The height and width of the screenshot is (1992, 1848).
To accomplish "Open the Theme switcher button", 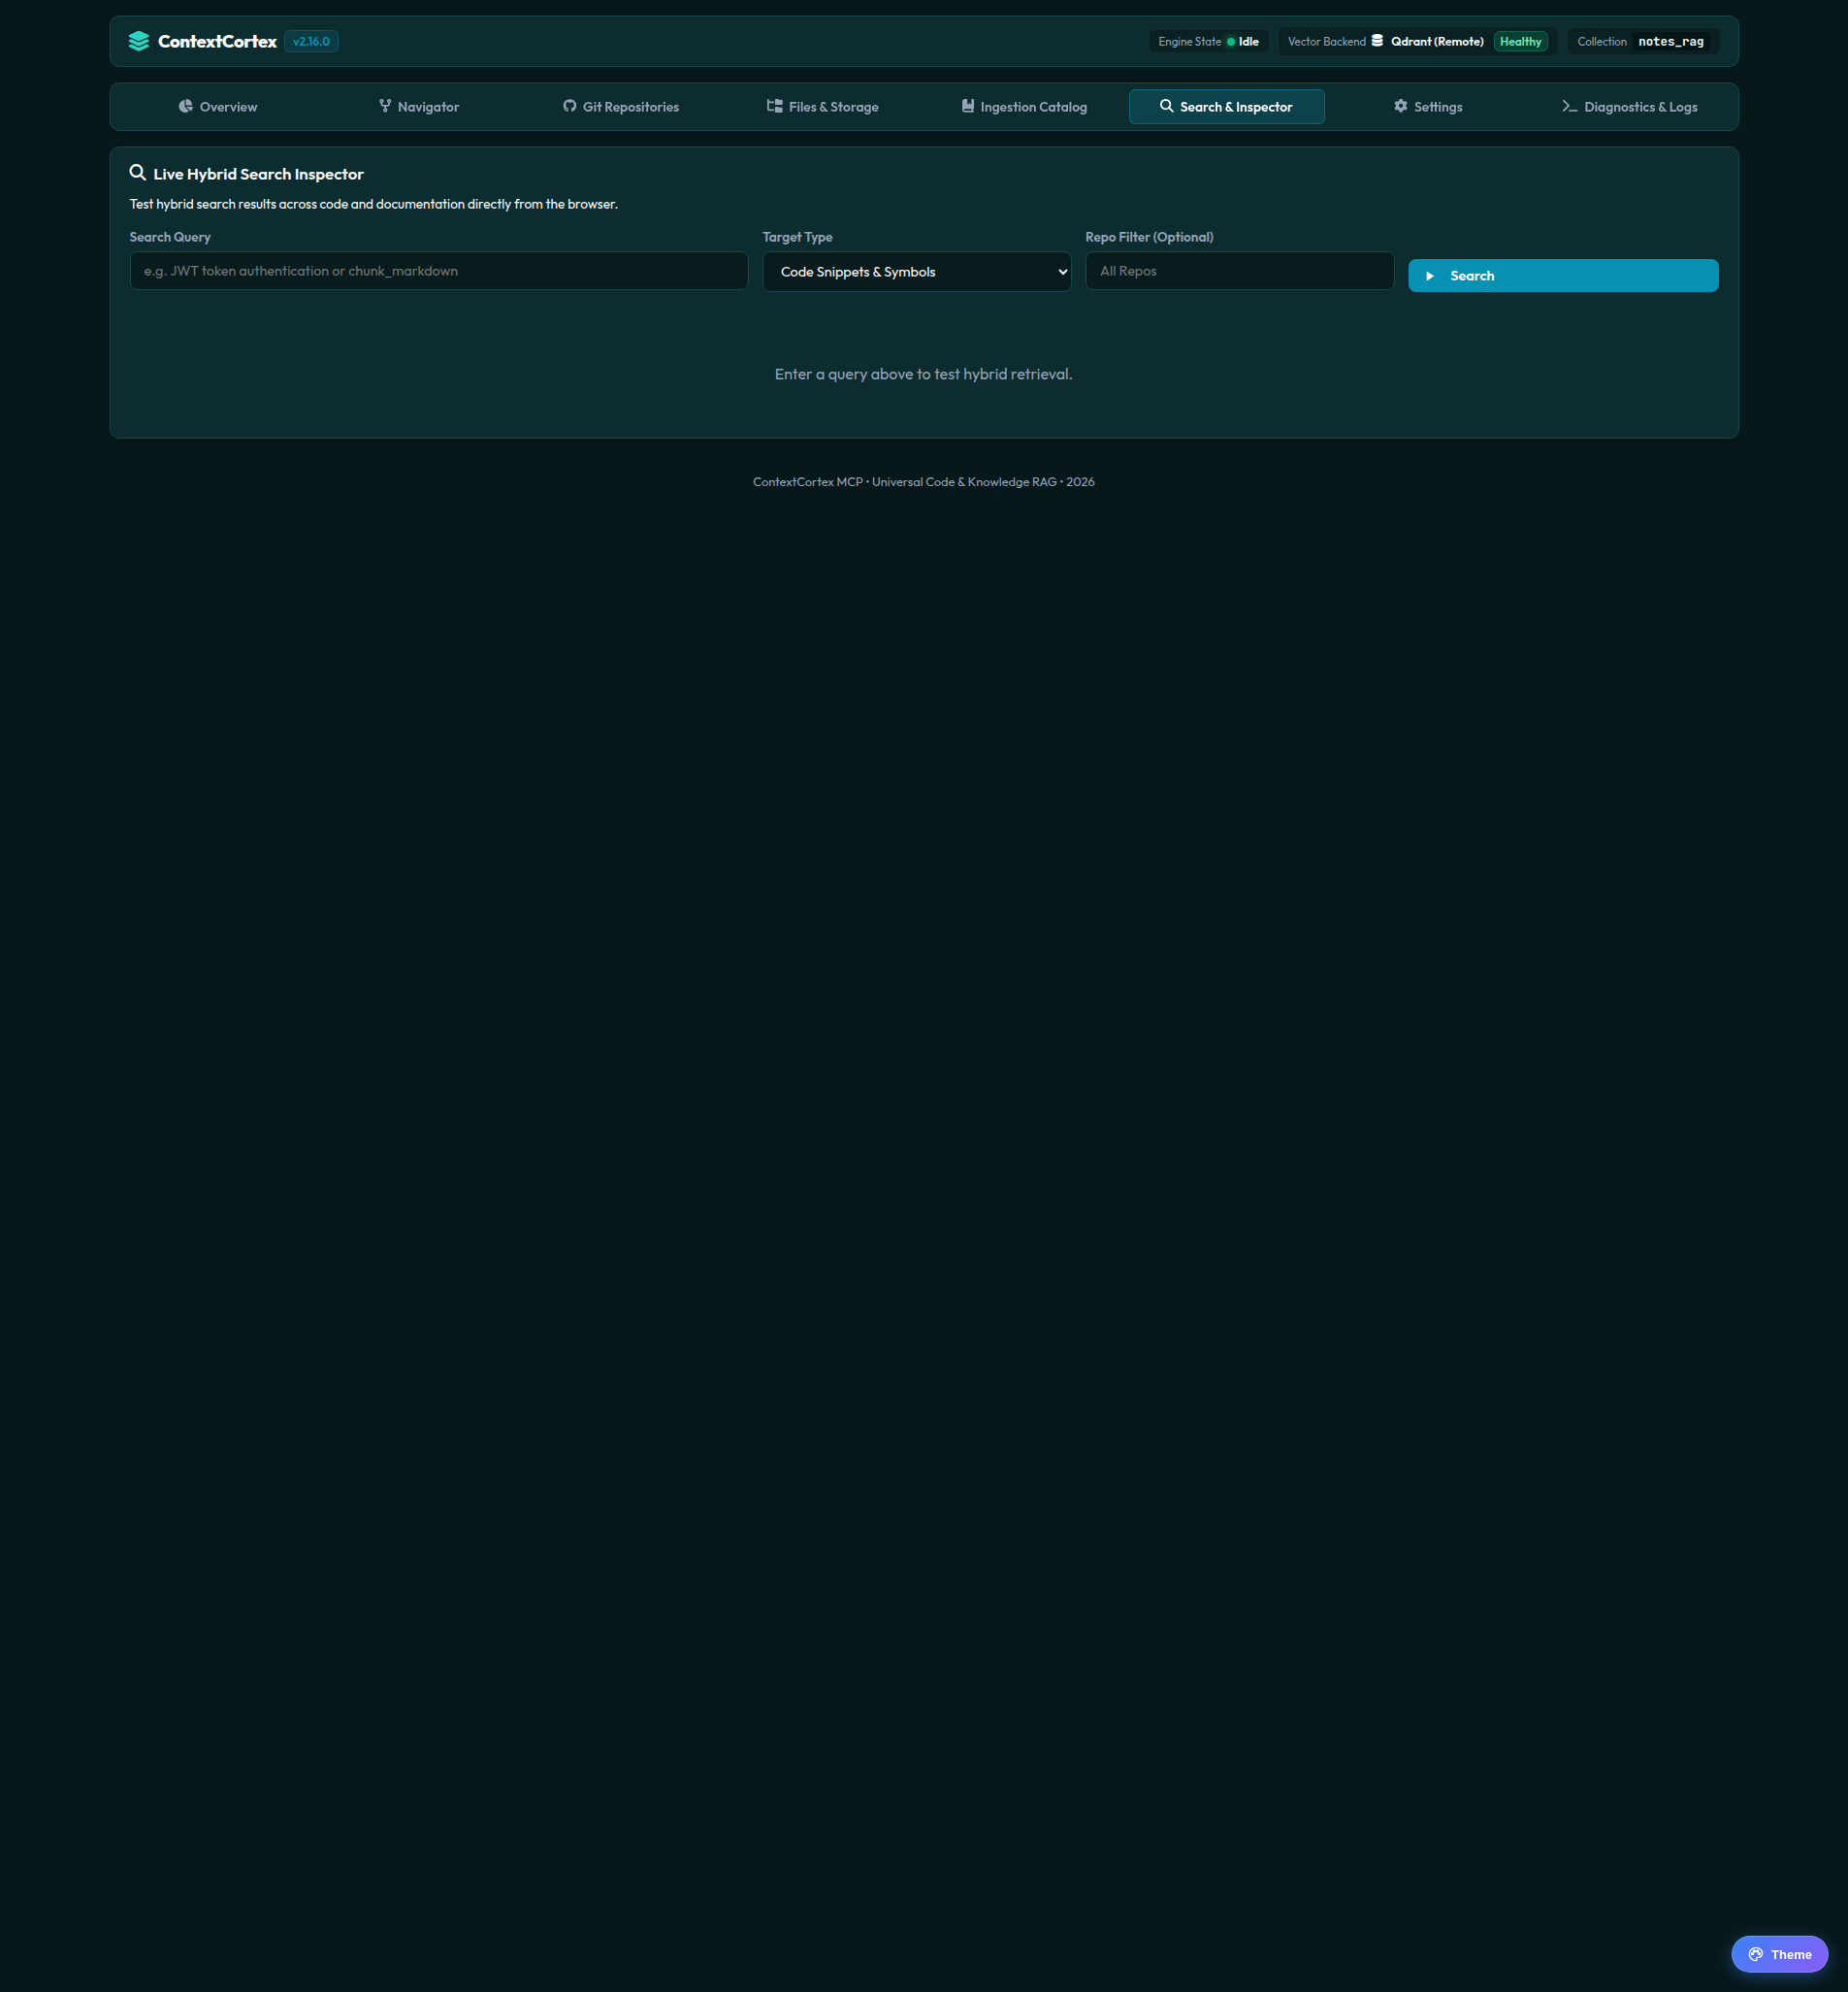I will click(x=1779, y=1954).
